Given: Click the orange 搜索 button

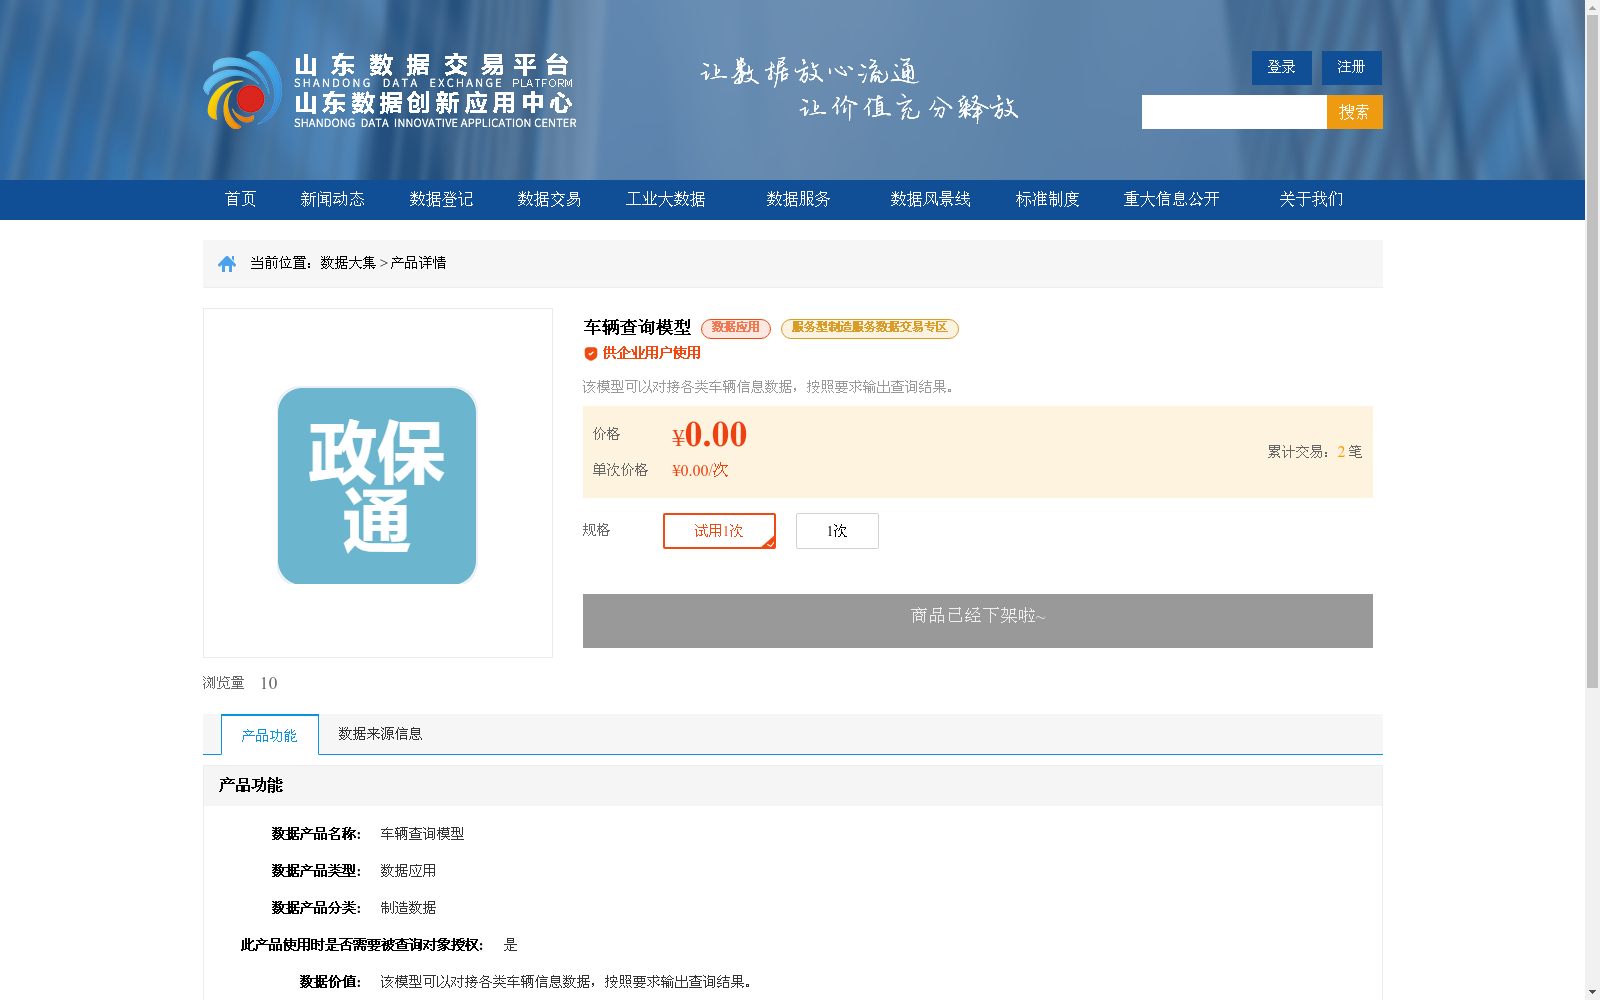Looking at the screenshot, I should pos(1354,112).
